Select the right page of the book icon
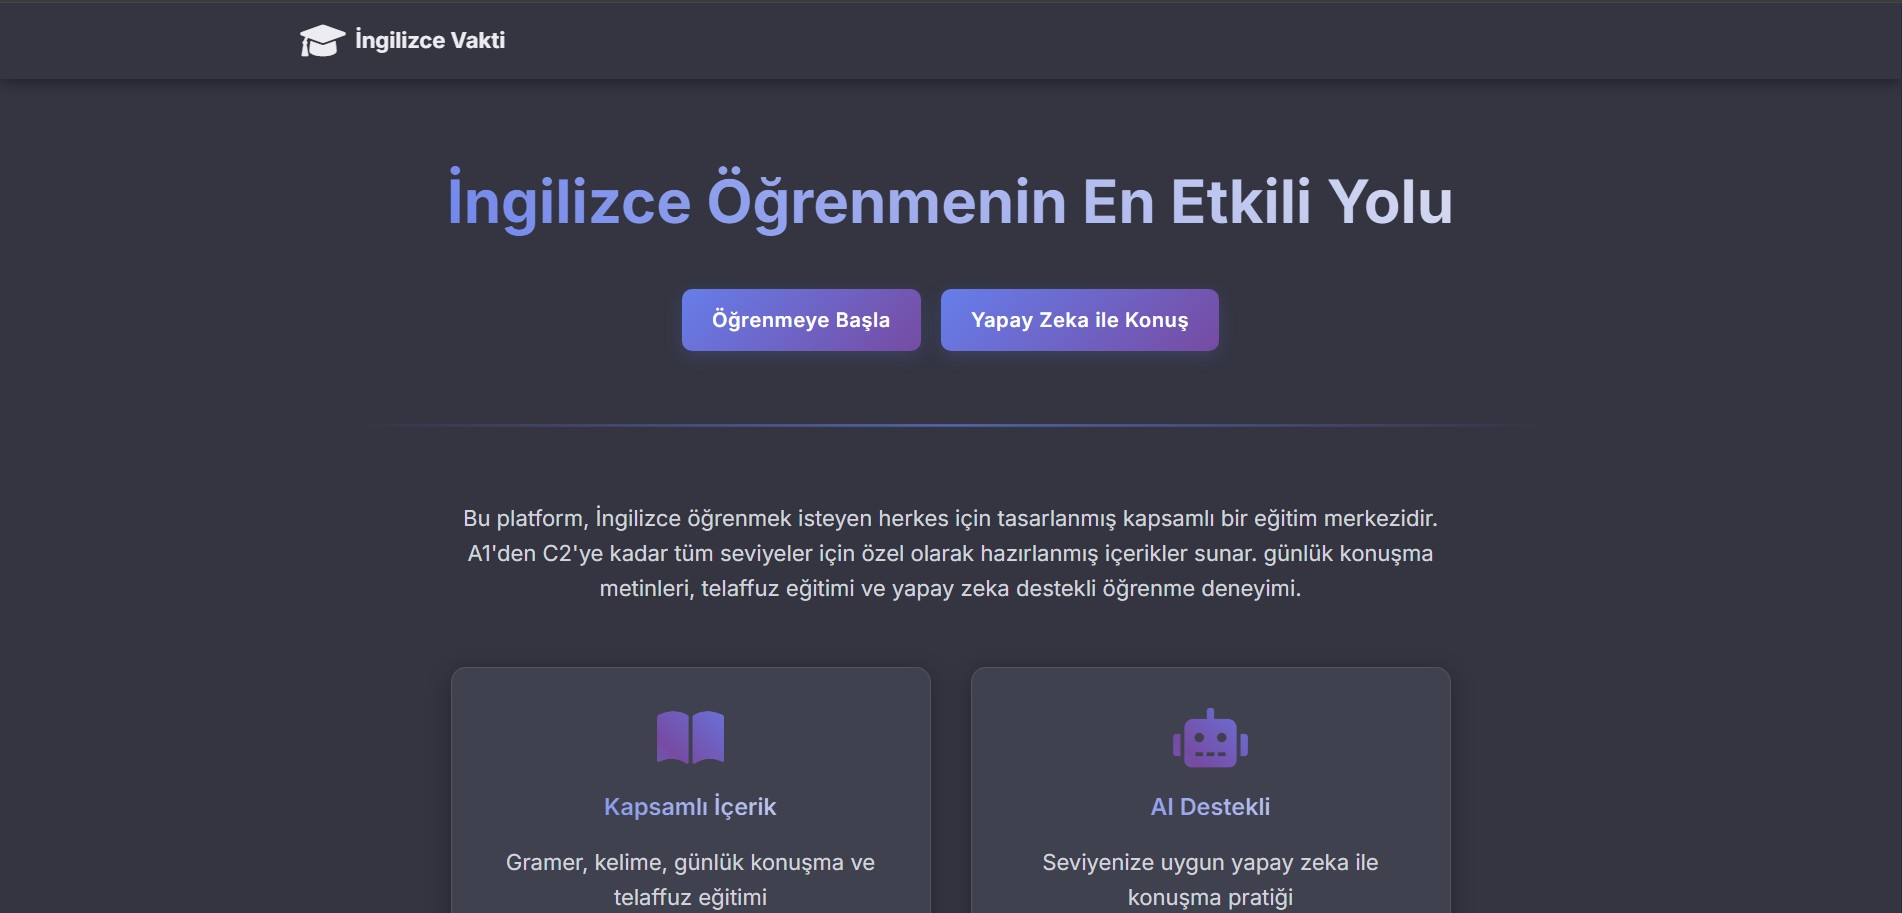The image size is (1902, 913). pyautogui.click(x=708, y=737)
